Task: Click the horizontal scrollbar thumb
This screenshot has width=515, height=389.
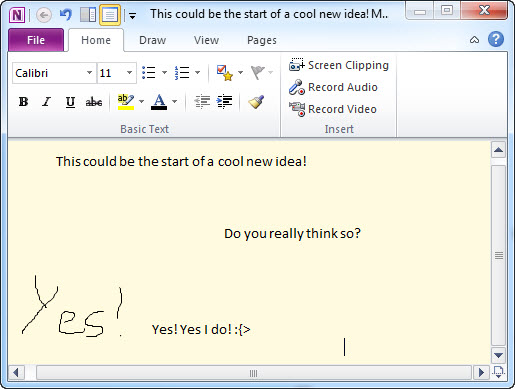Action: 253,373
